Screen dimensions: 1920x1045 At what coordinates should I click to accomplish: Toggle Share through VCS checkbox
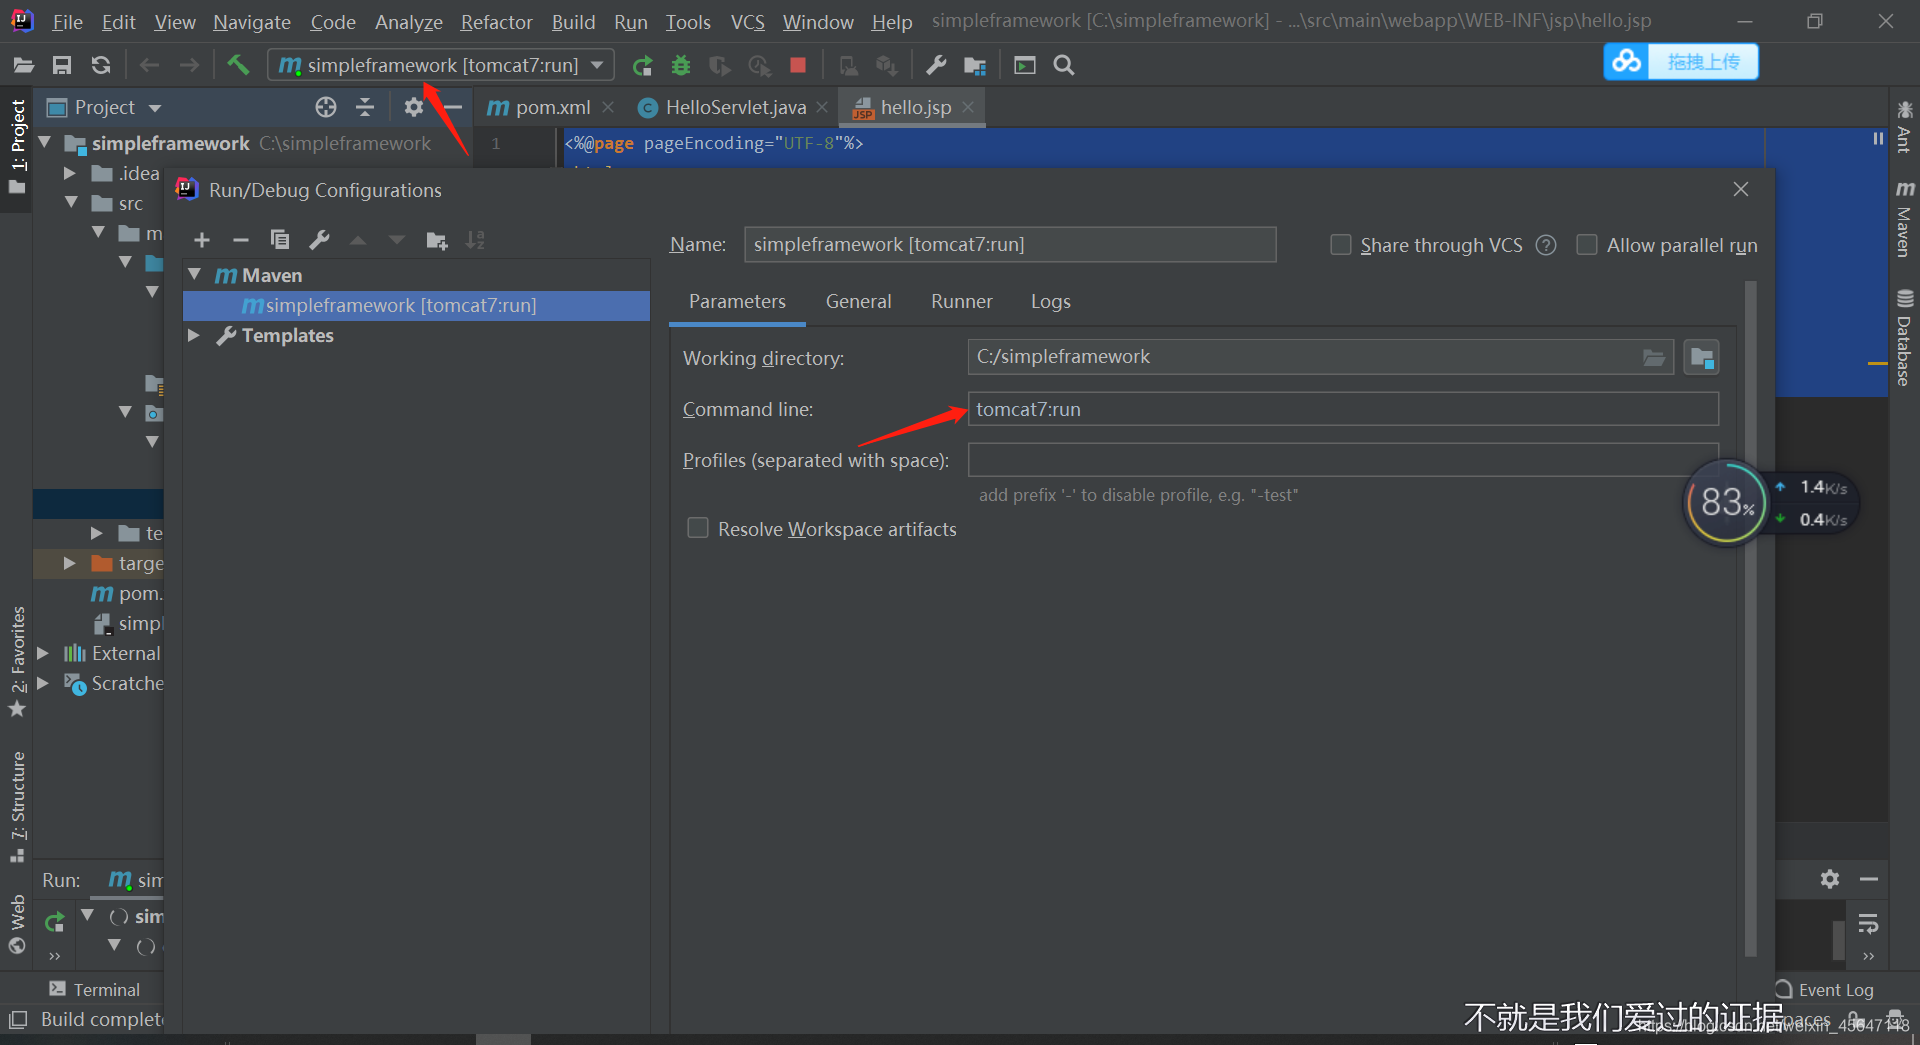pyautogui.click(x=1341, y=245)
